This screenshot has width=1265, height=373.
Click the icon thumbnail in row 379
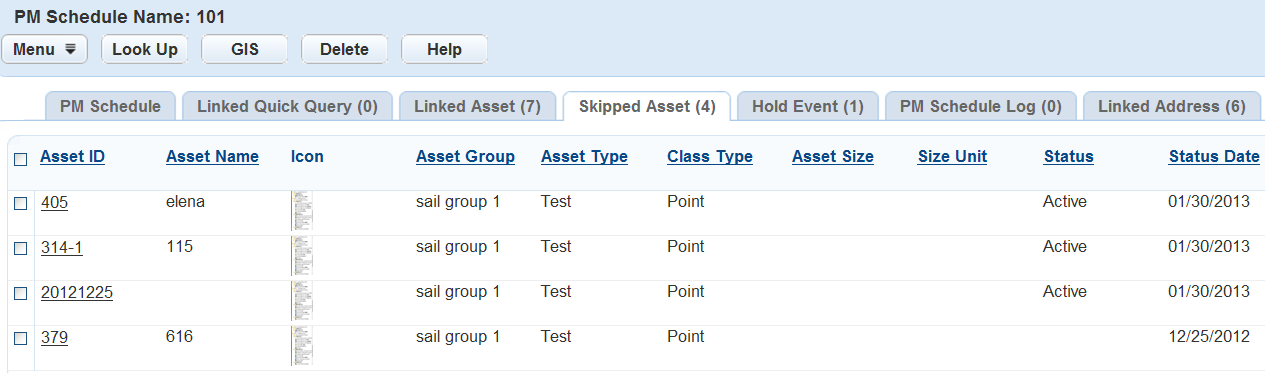302,346
